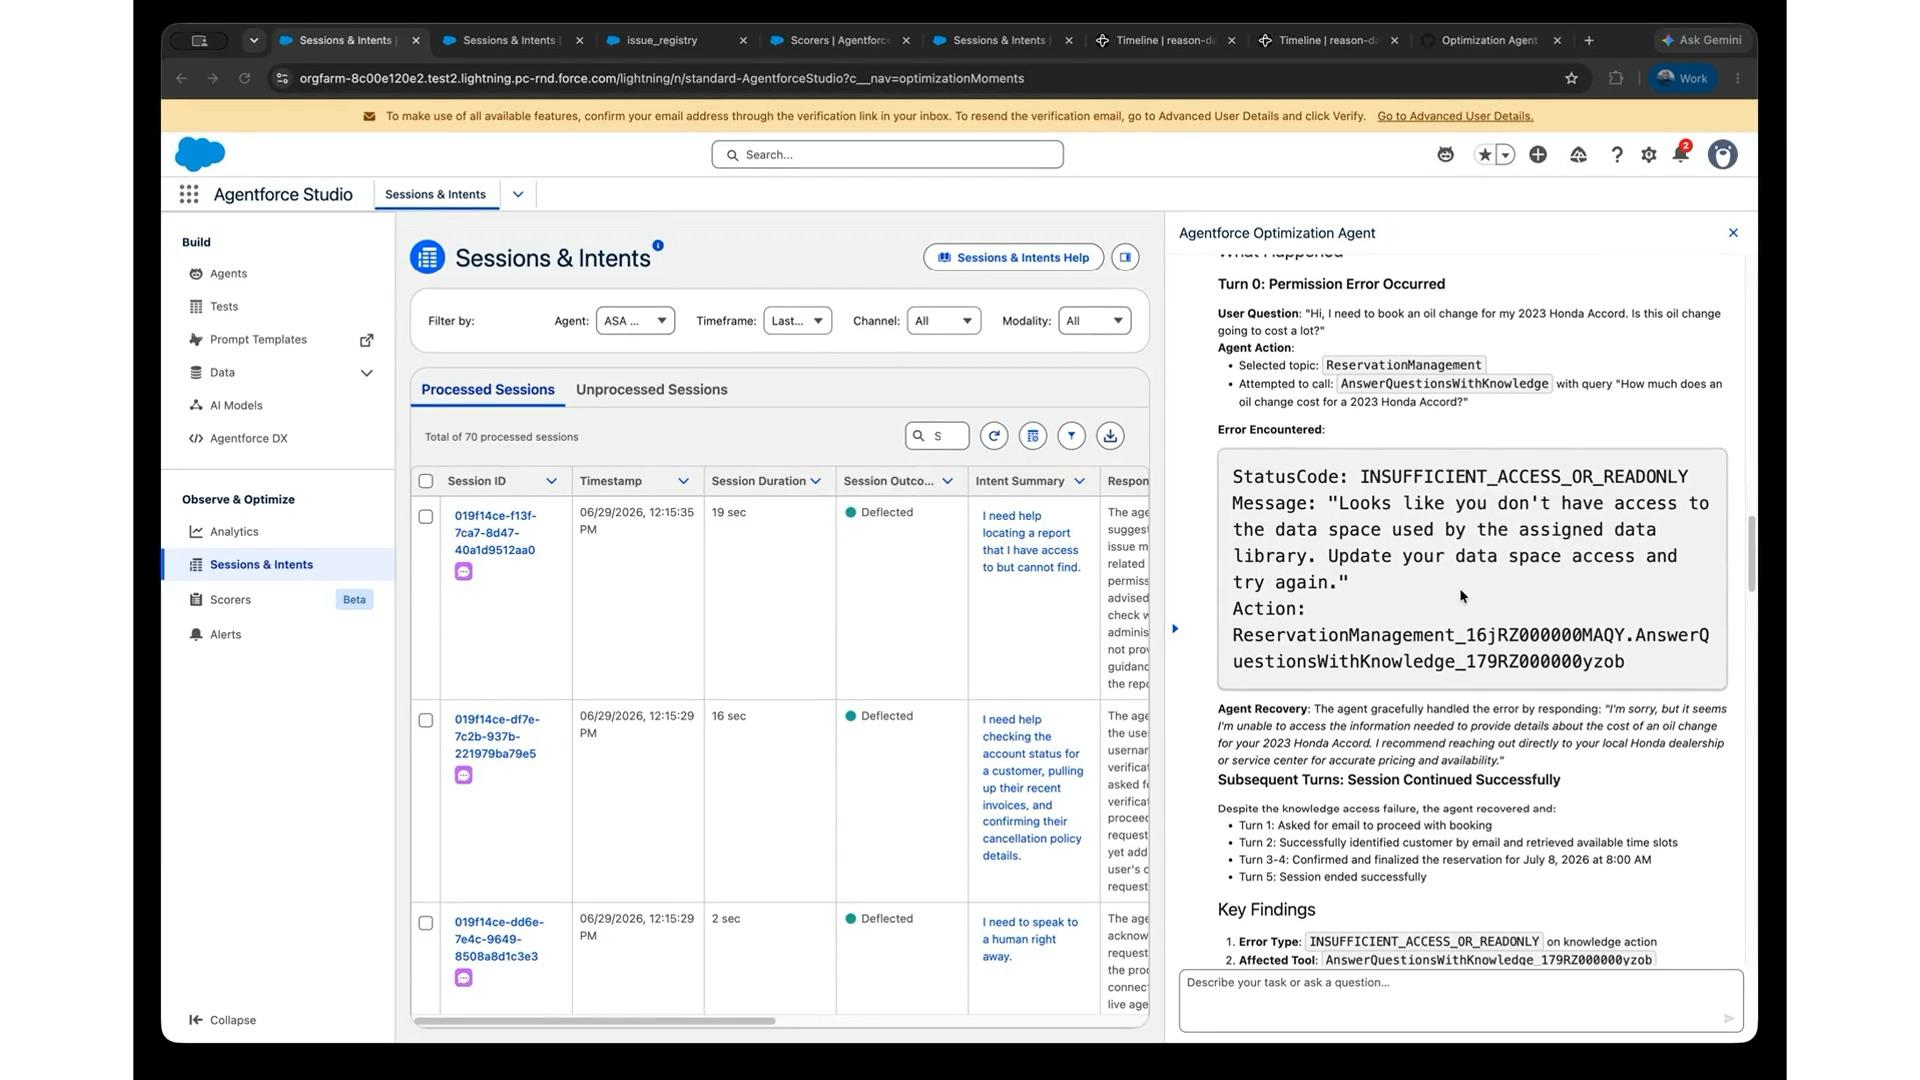Toggle the side panel icon beside Help
The height and width of the screenshot is (1080, 1920).
pos(1125,257)
